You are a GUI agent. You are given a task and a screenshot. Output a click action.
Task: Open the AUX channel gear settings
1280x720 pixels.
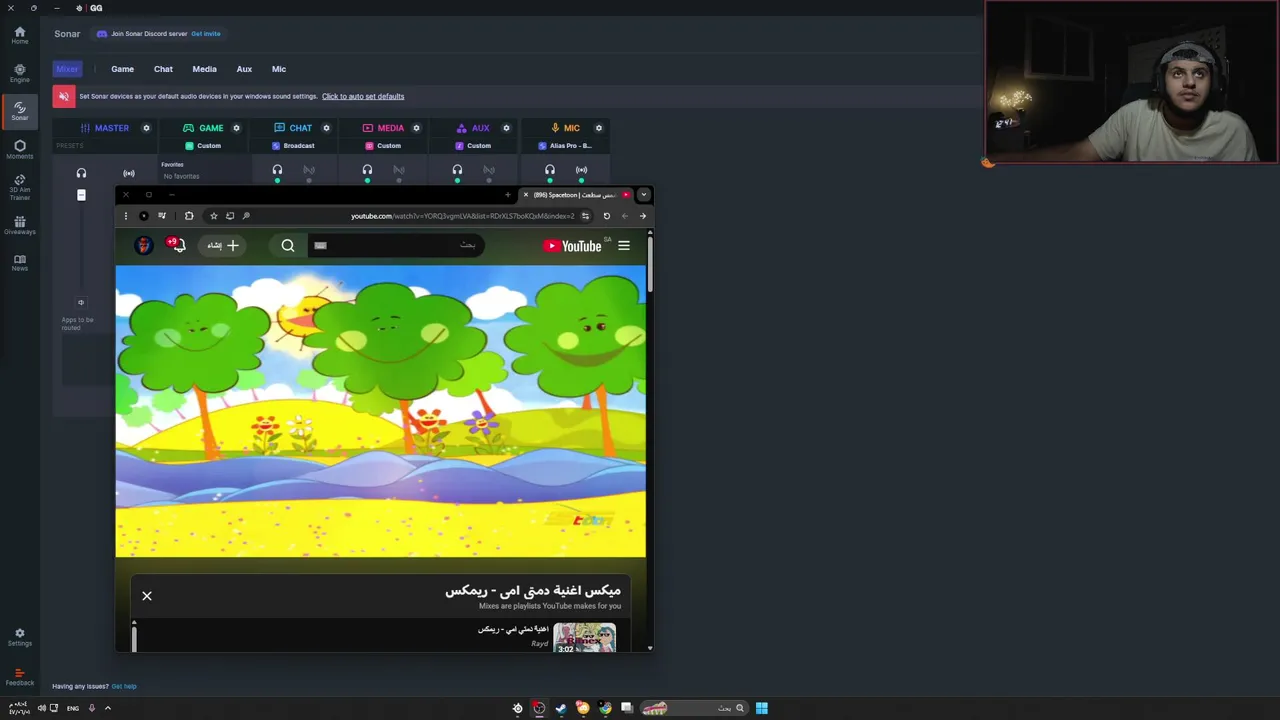[506, 128]
